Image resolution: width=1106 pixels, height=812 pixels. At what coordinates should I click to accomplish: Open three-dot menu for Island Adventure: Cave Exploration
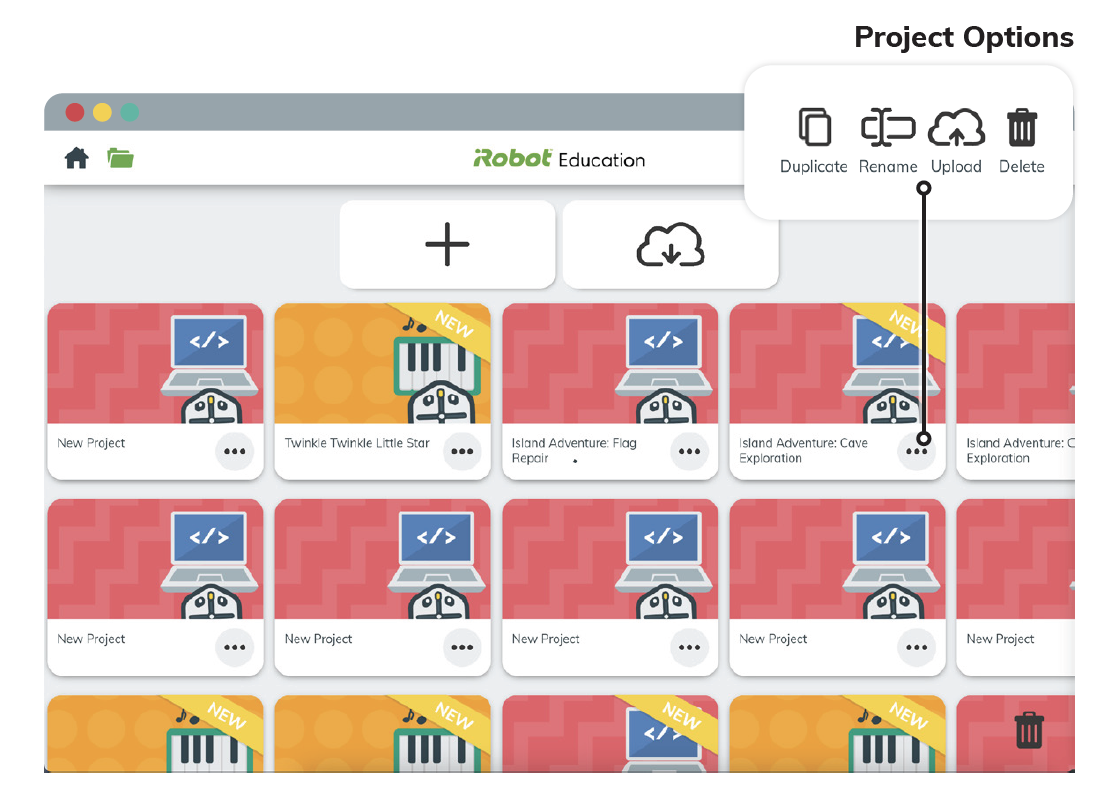click(916, 452)
